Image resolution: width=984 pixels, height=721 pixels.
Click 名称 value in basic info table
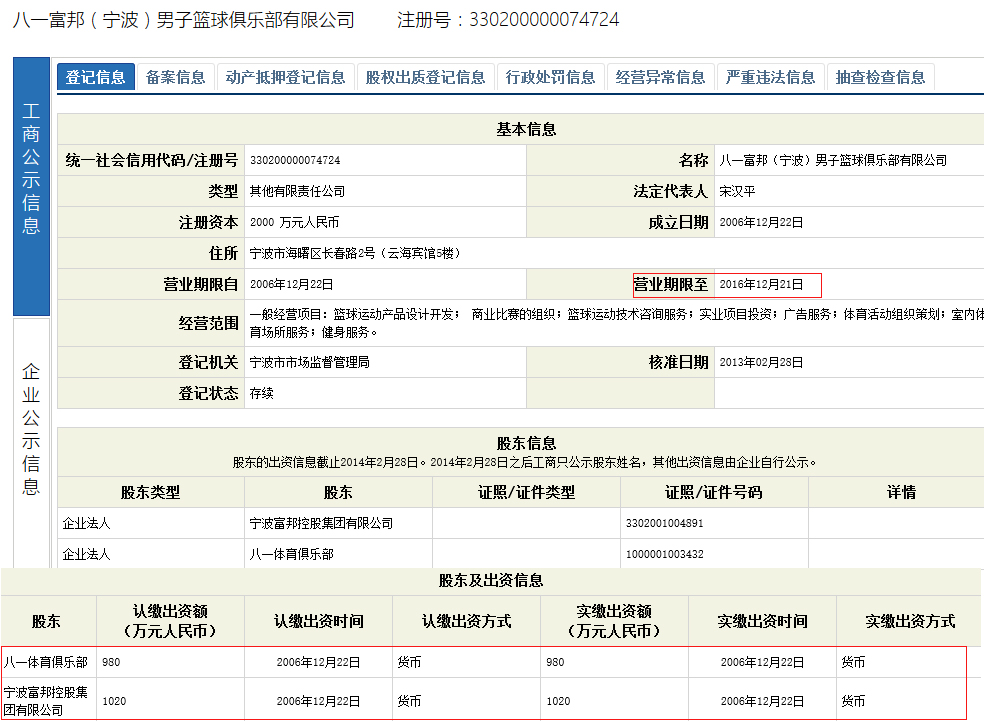(x=833, y=161)
